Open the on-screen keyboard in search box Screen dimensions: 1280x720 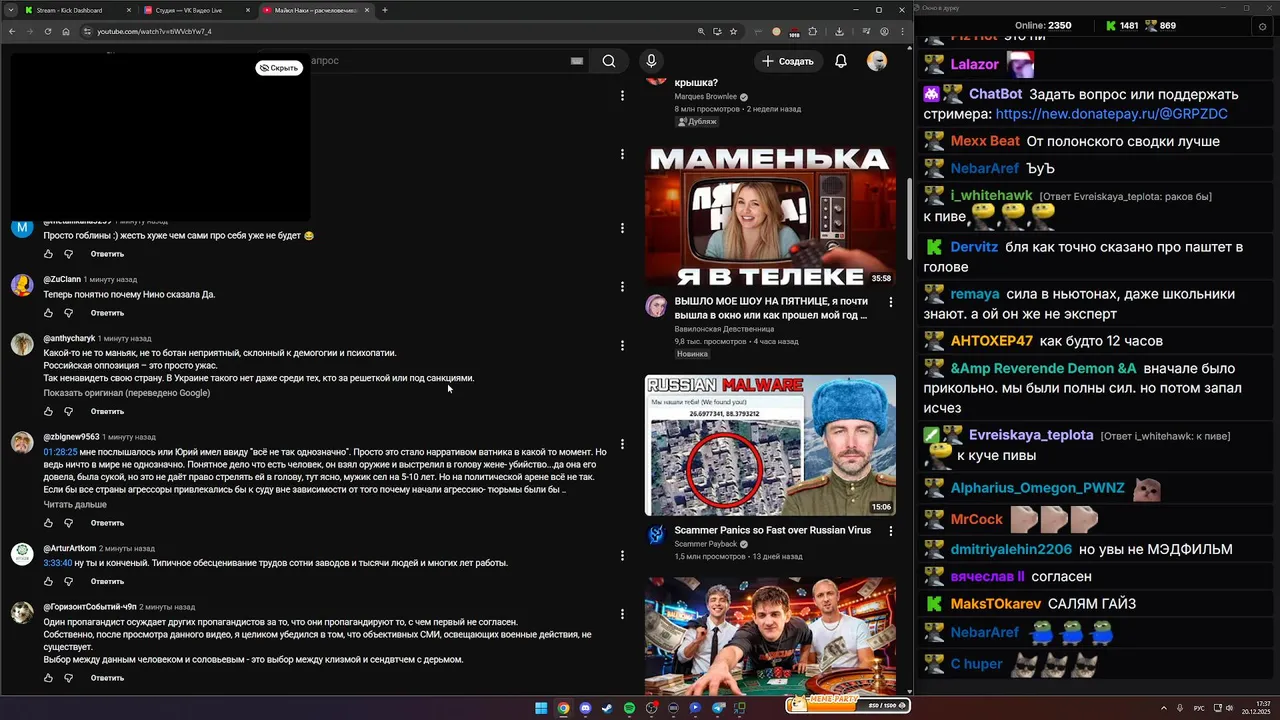click(x=577, y=61)
